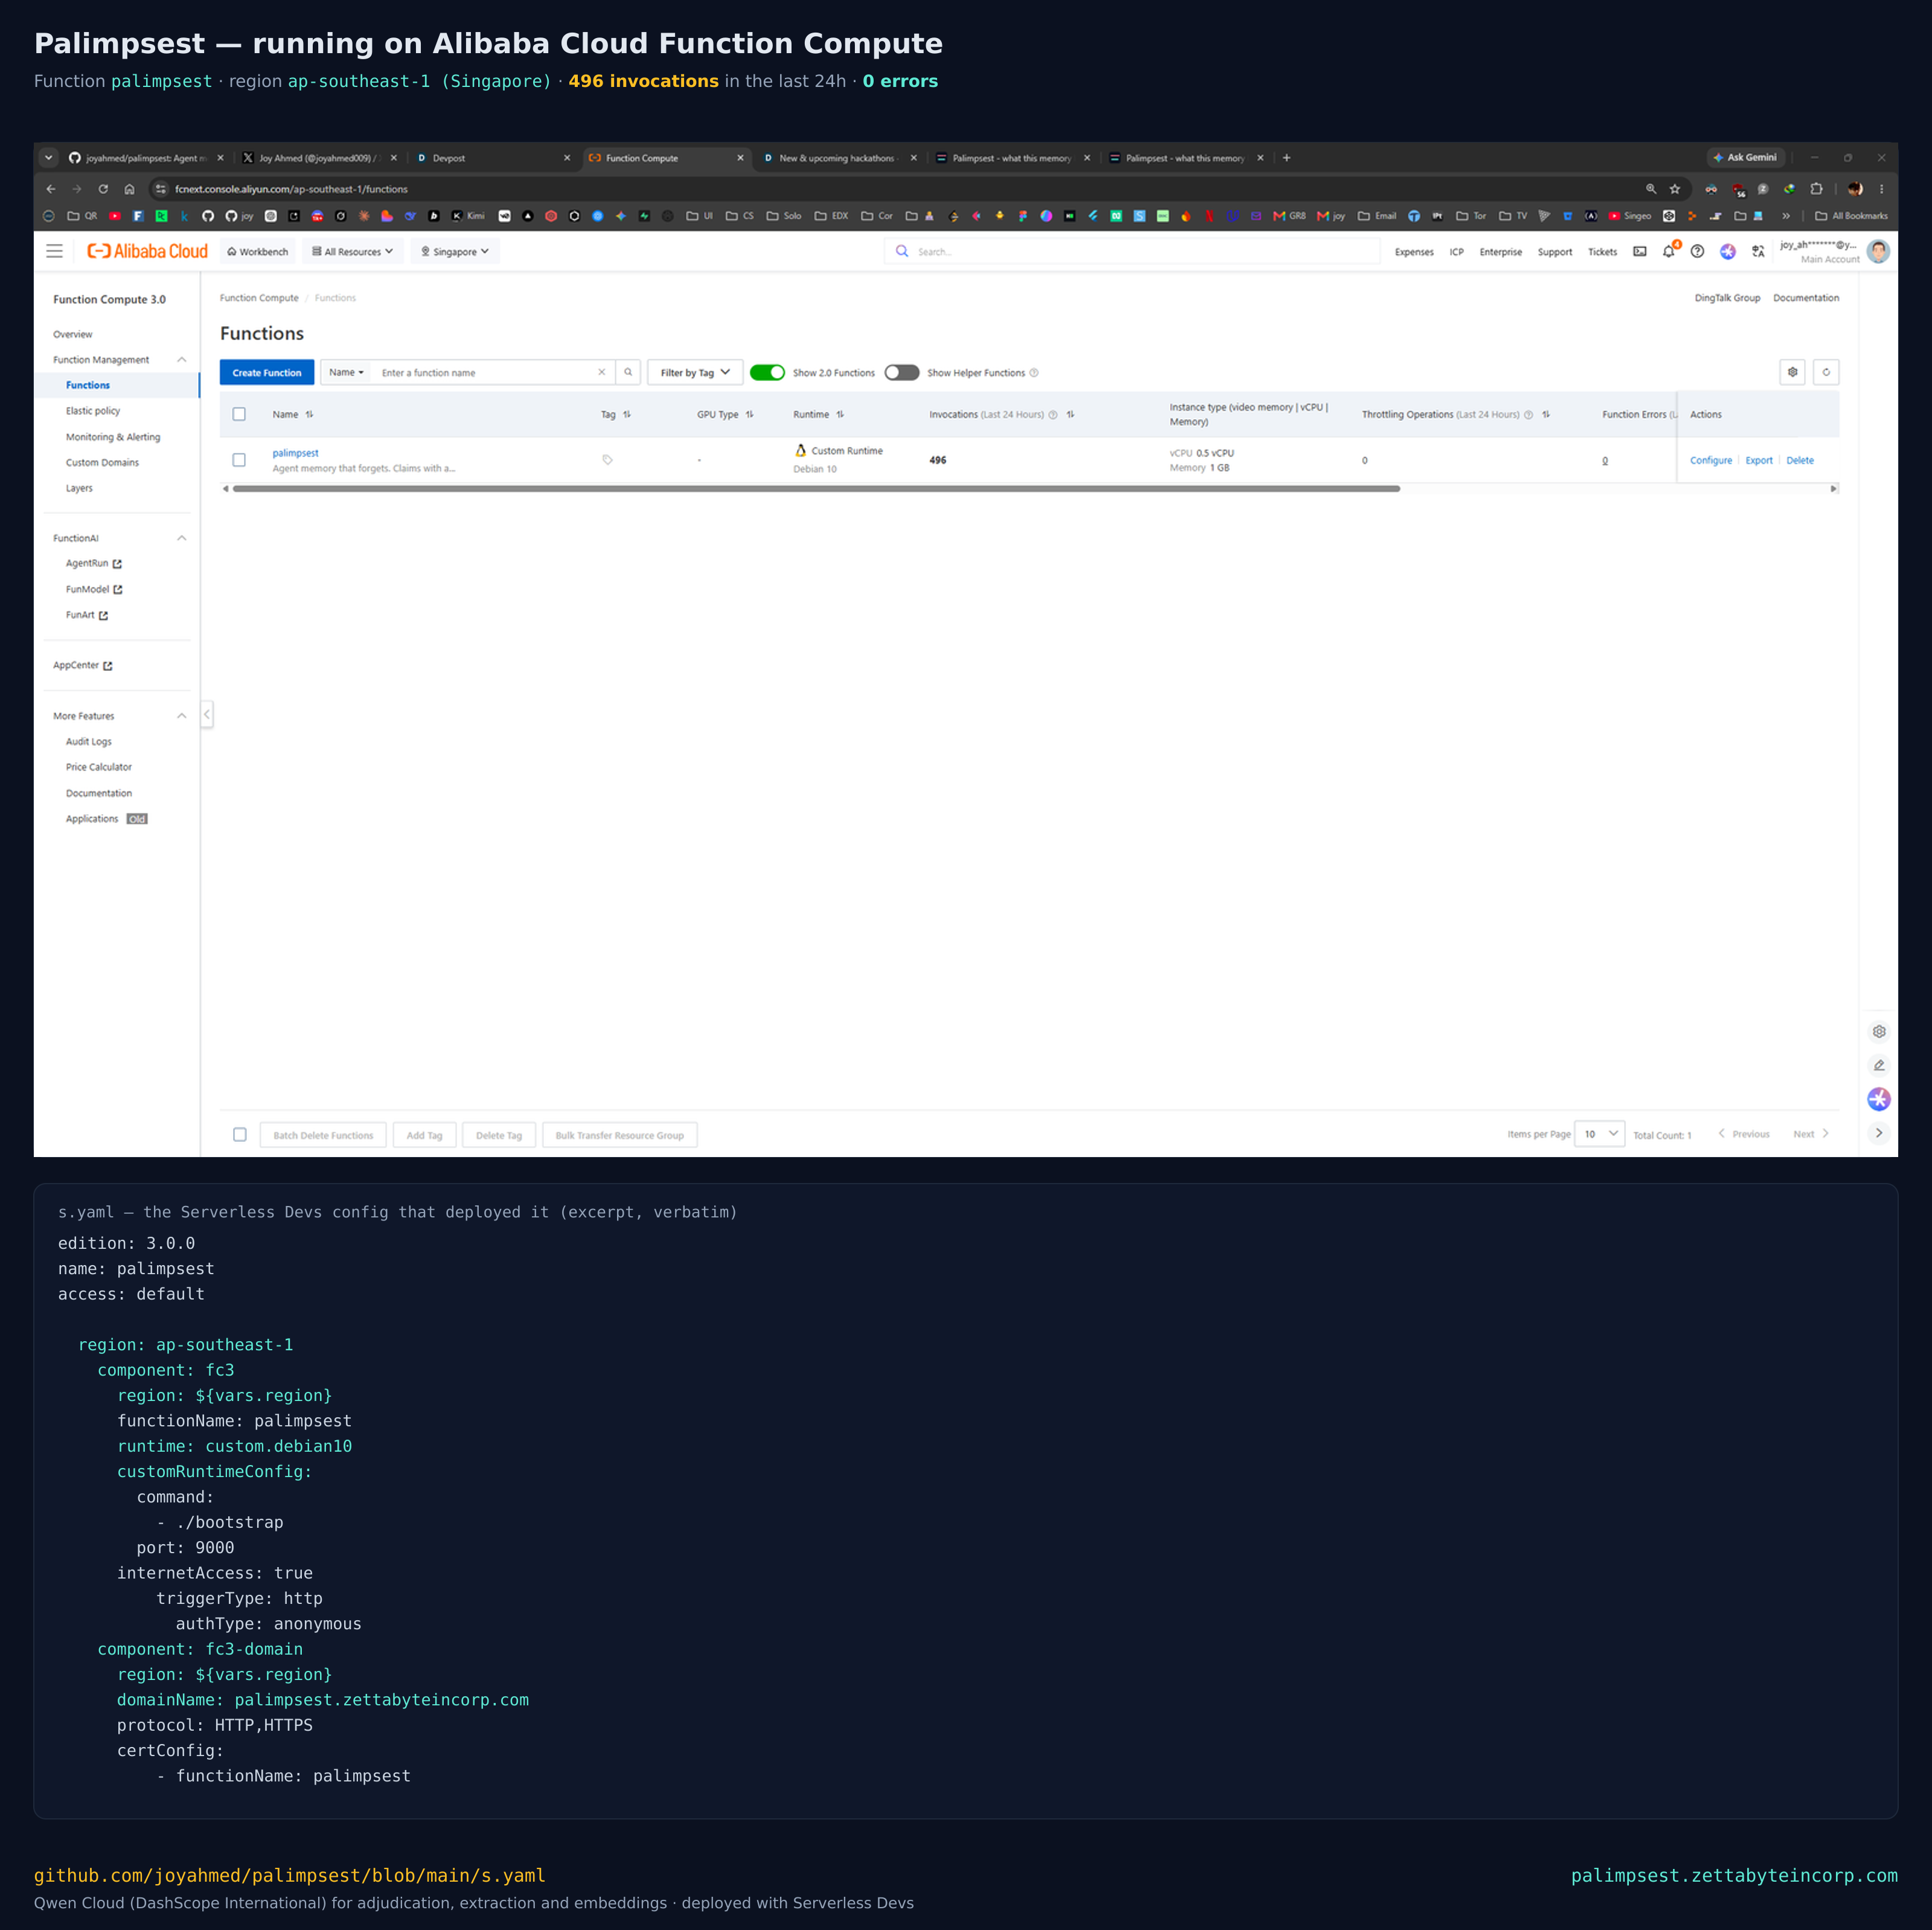Open Audit Logs sidebar item
The width and height of the screenshot is (1932, 1930).
(x=89, y=741)
